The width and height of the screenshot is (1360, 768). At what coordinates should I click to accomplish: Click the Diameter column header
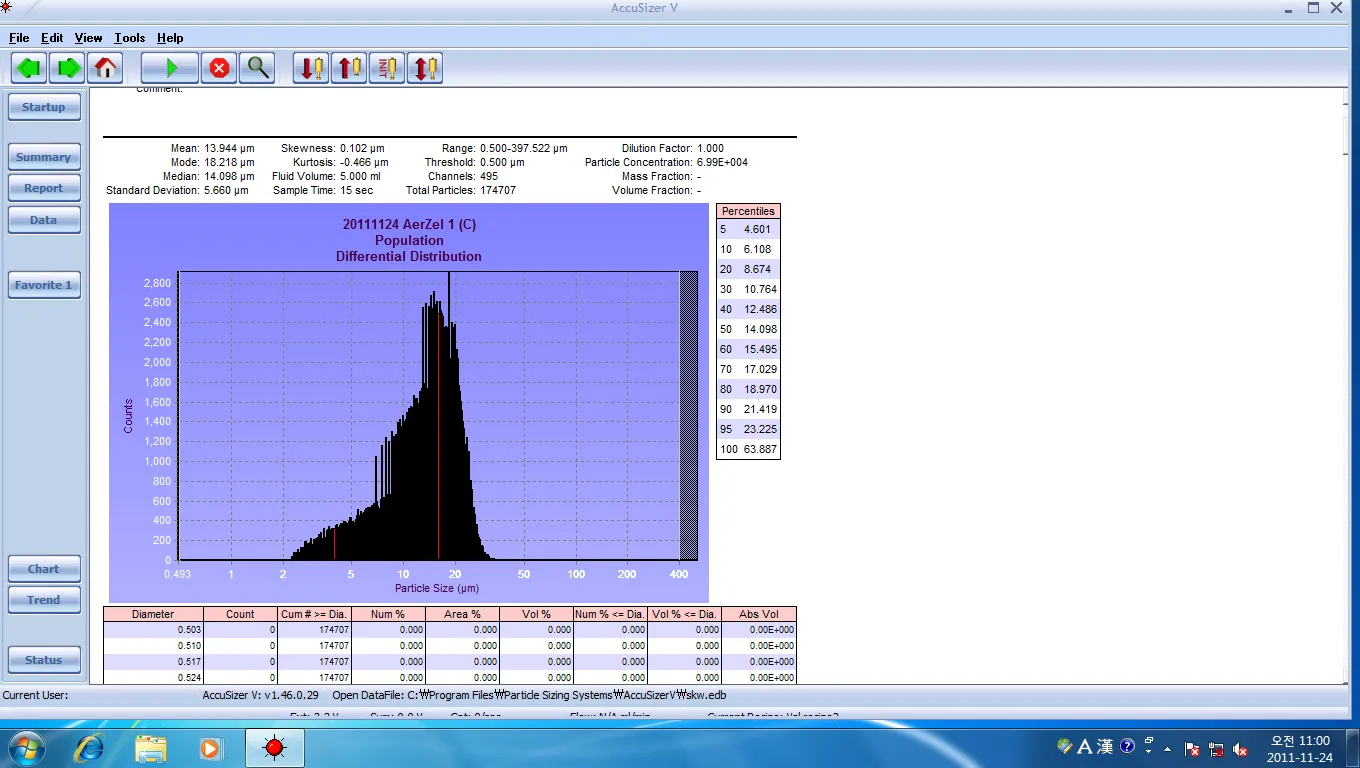click(153, 614)
